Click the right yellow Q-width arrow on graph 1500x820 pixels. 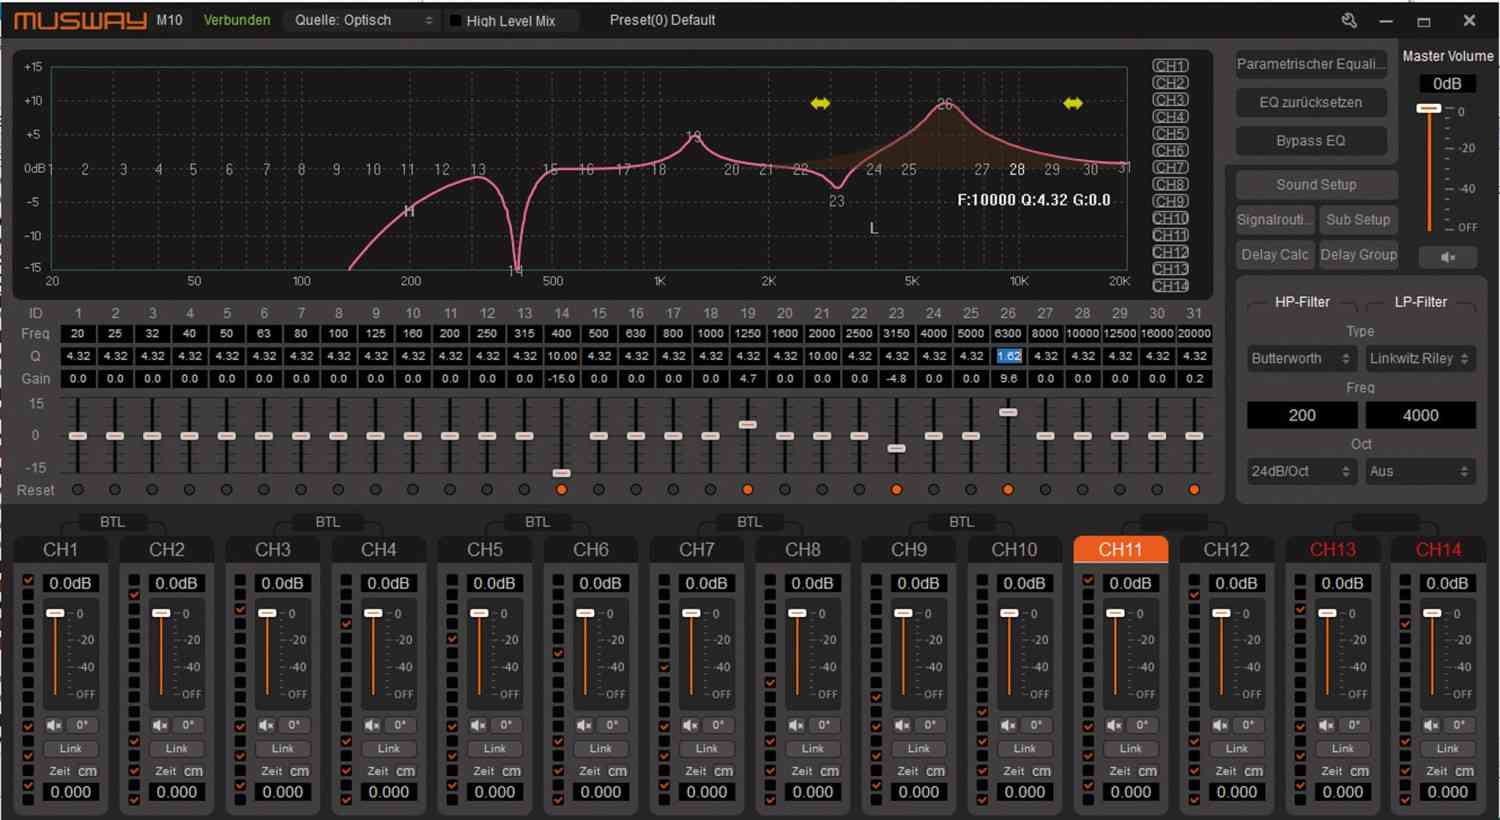[1073, 103]
